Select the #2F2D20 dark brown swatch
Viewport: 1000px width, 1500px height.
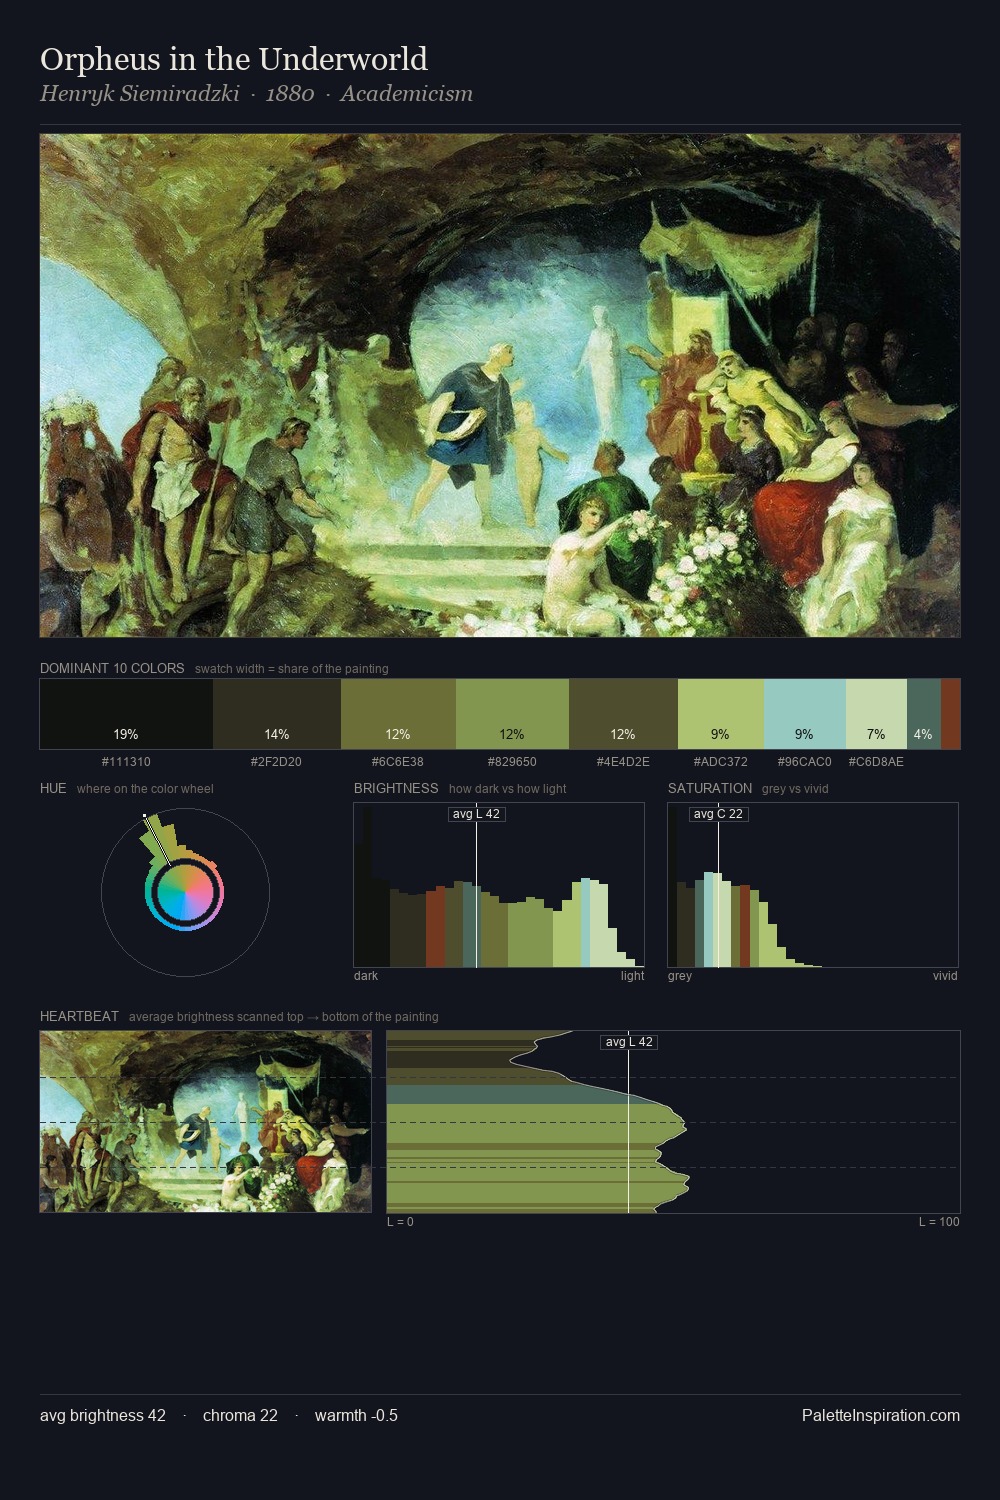(277, 714)
